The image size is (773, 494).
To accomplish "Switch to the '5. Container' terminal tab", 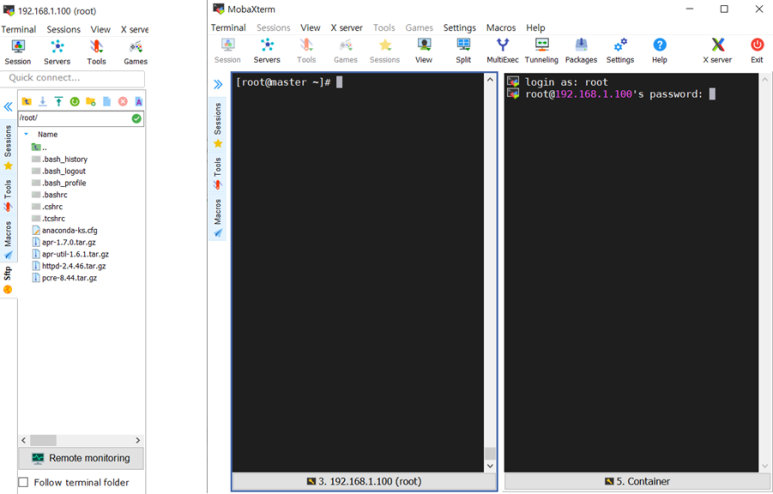I will point(637,481).
